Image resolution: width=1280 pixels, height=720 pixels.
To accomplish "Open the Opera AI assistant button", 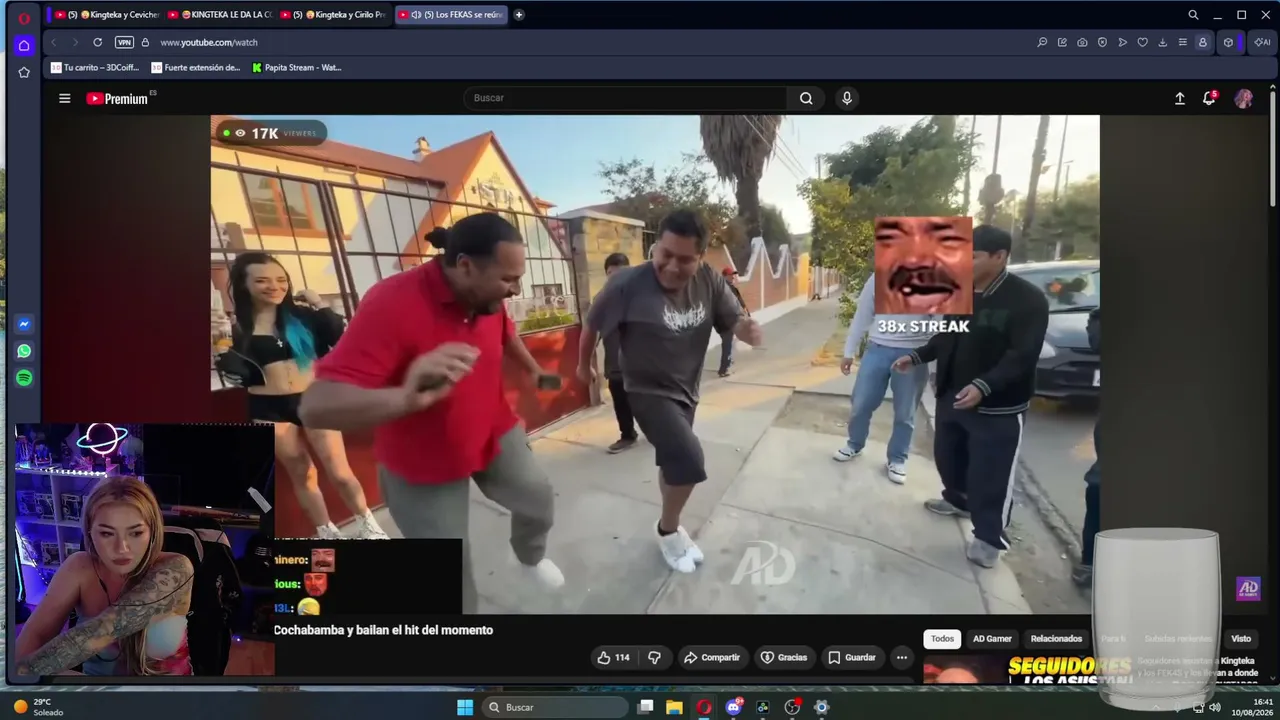I will coord(1262,42).
